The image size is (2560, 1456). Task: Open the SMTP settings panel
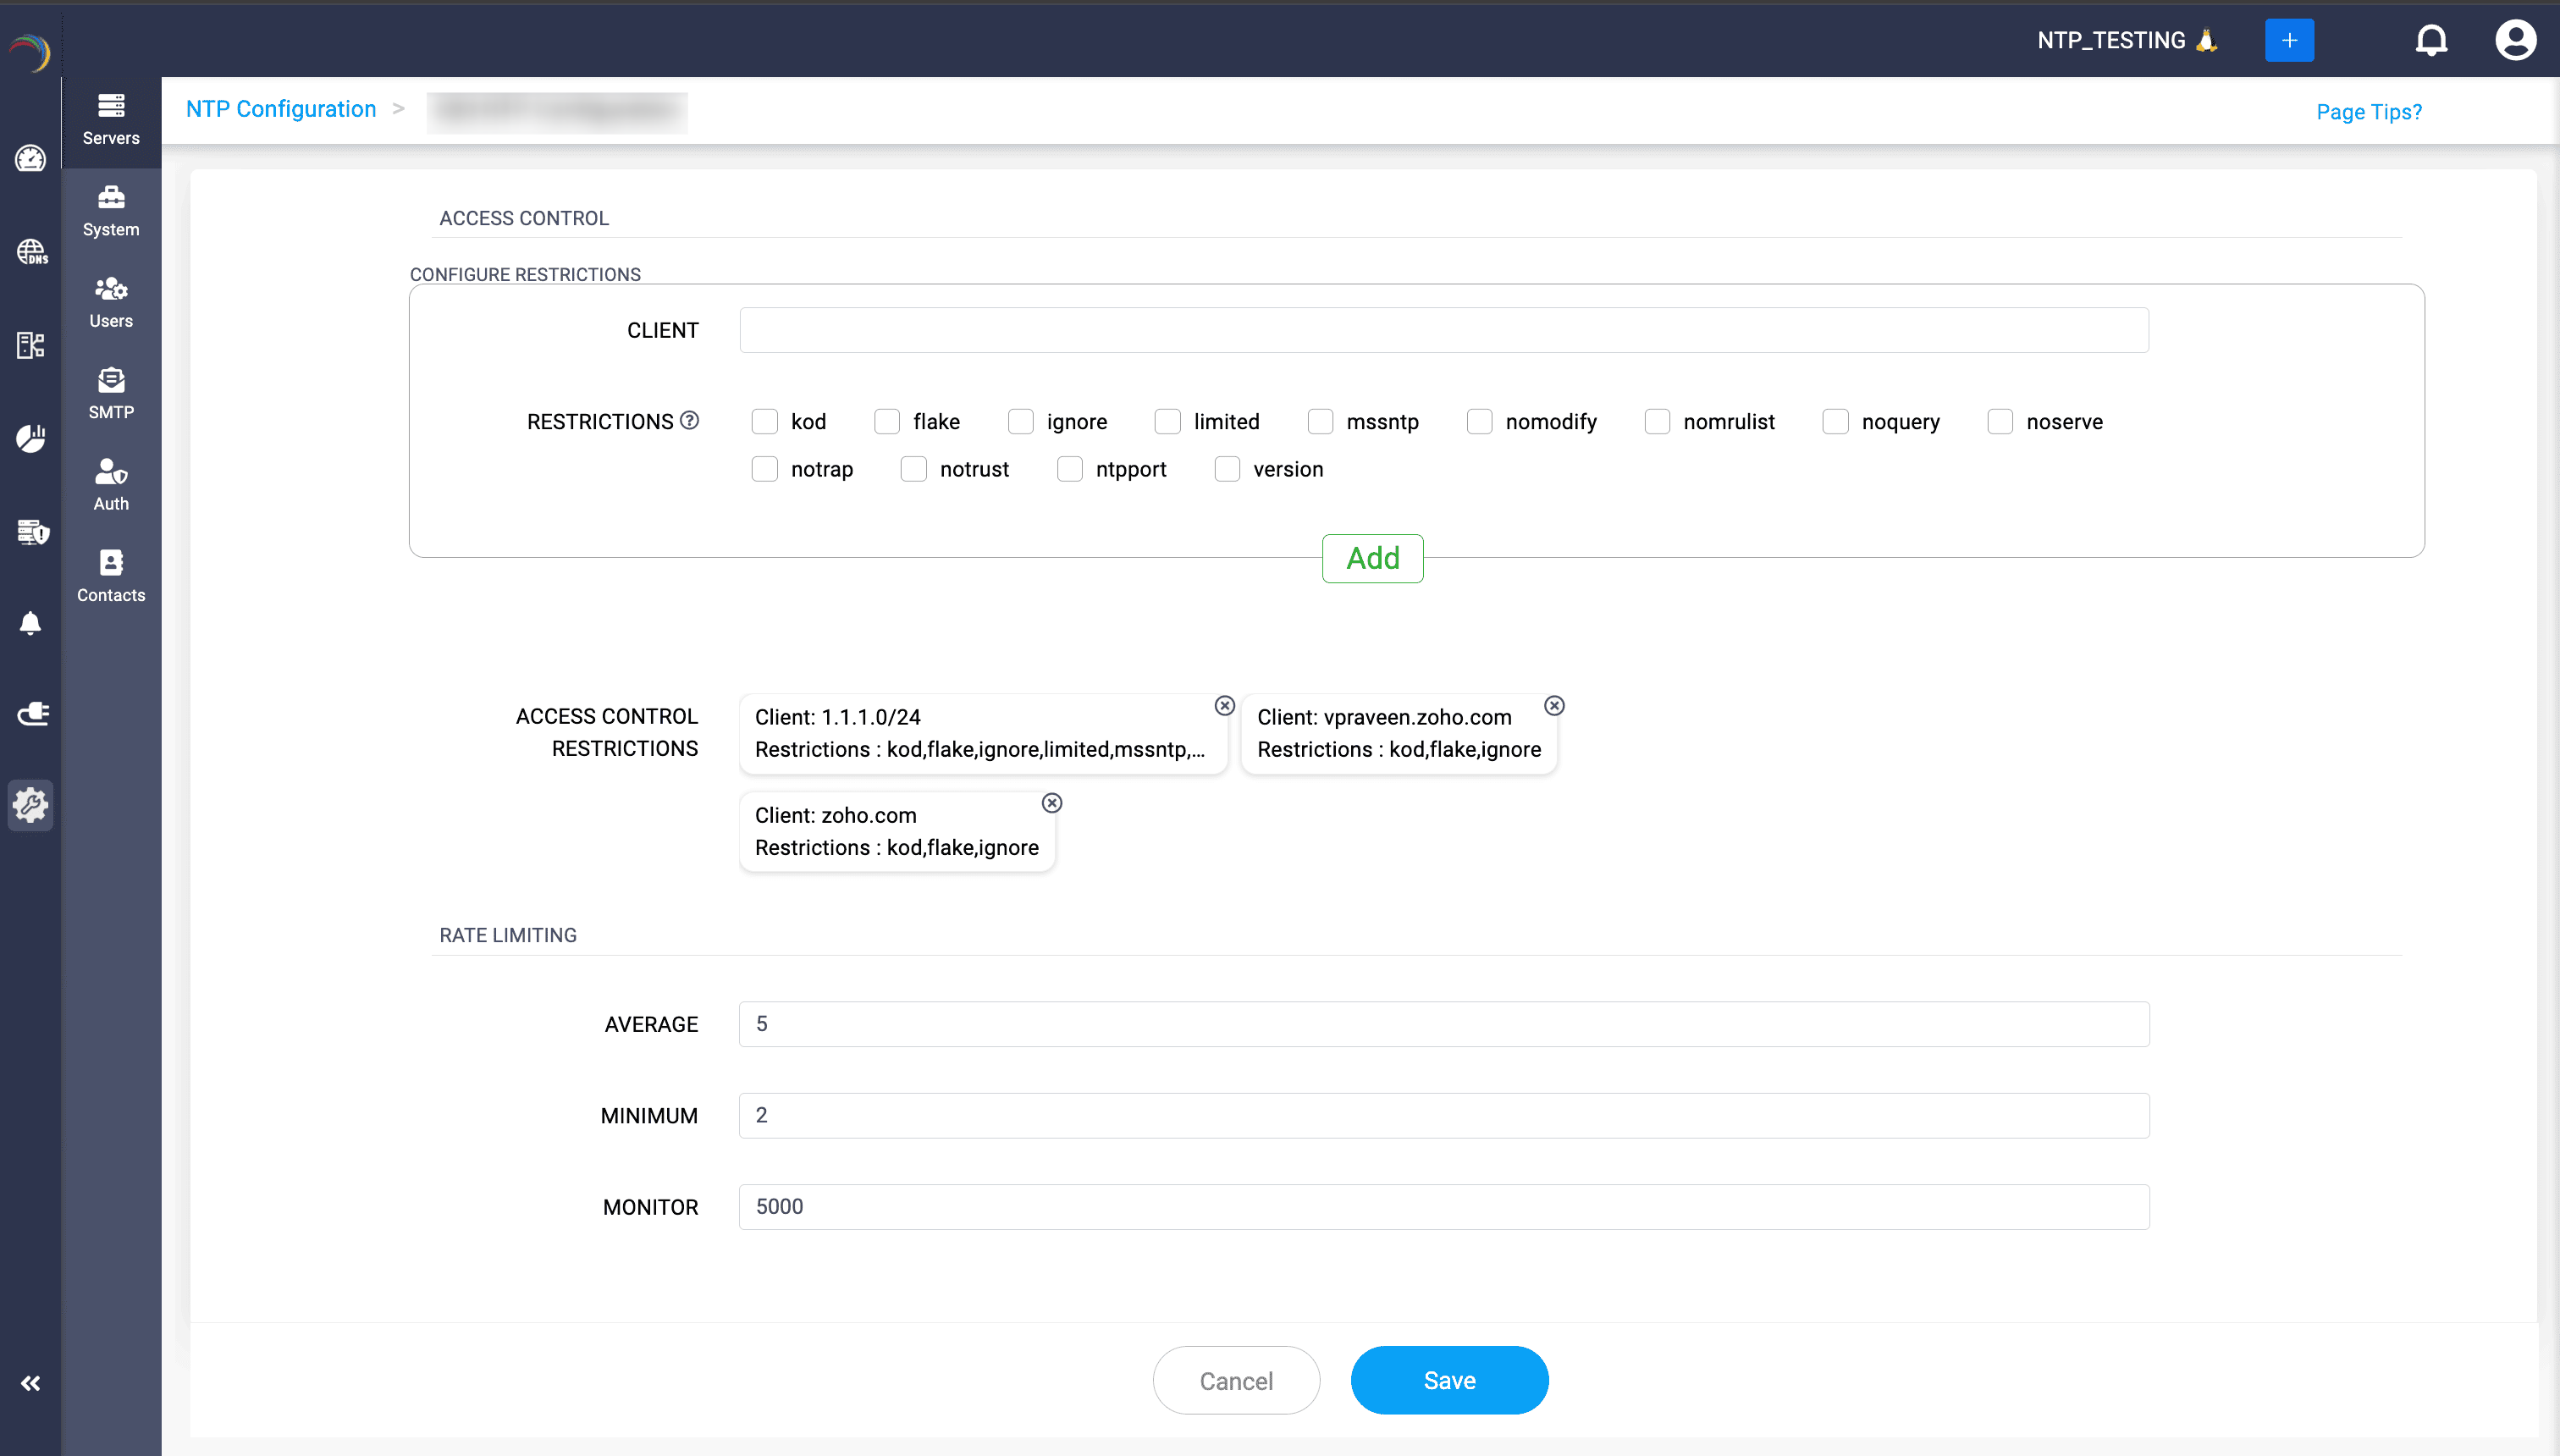click(110, 392)
